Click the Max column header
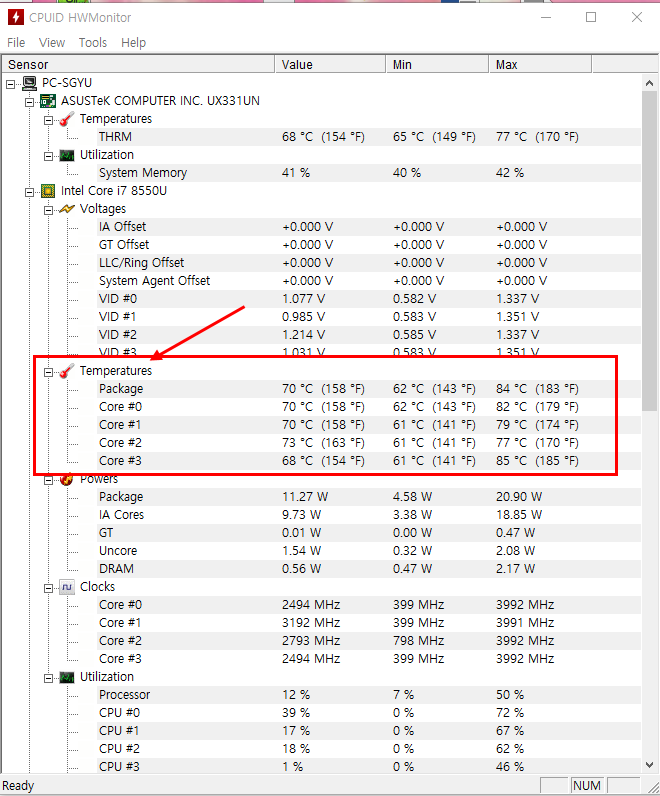Screen dimensions: 660x796 click(x=540, y=64)
